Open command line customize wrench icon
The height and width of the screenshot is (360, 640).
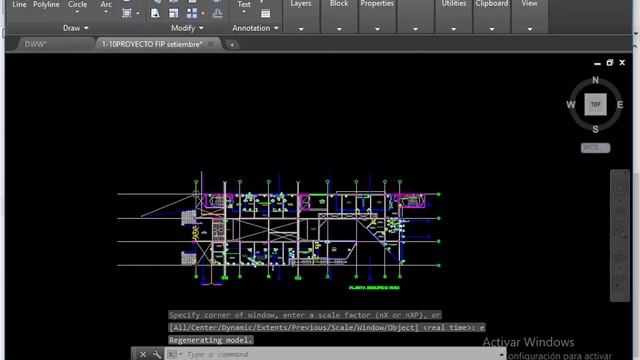[x=157, y=354]
